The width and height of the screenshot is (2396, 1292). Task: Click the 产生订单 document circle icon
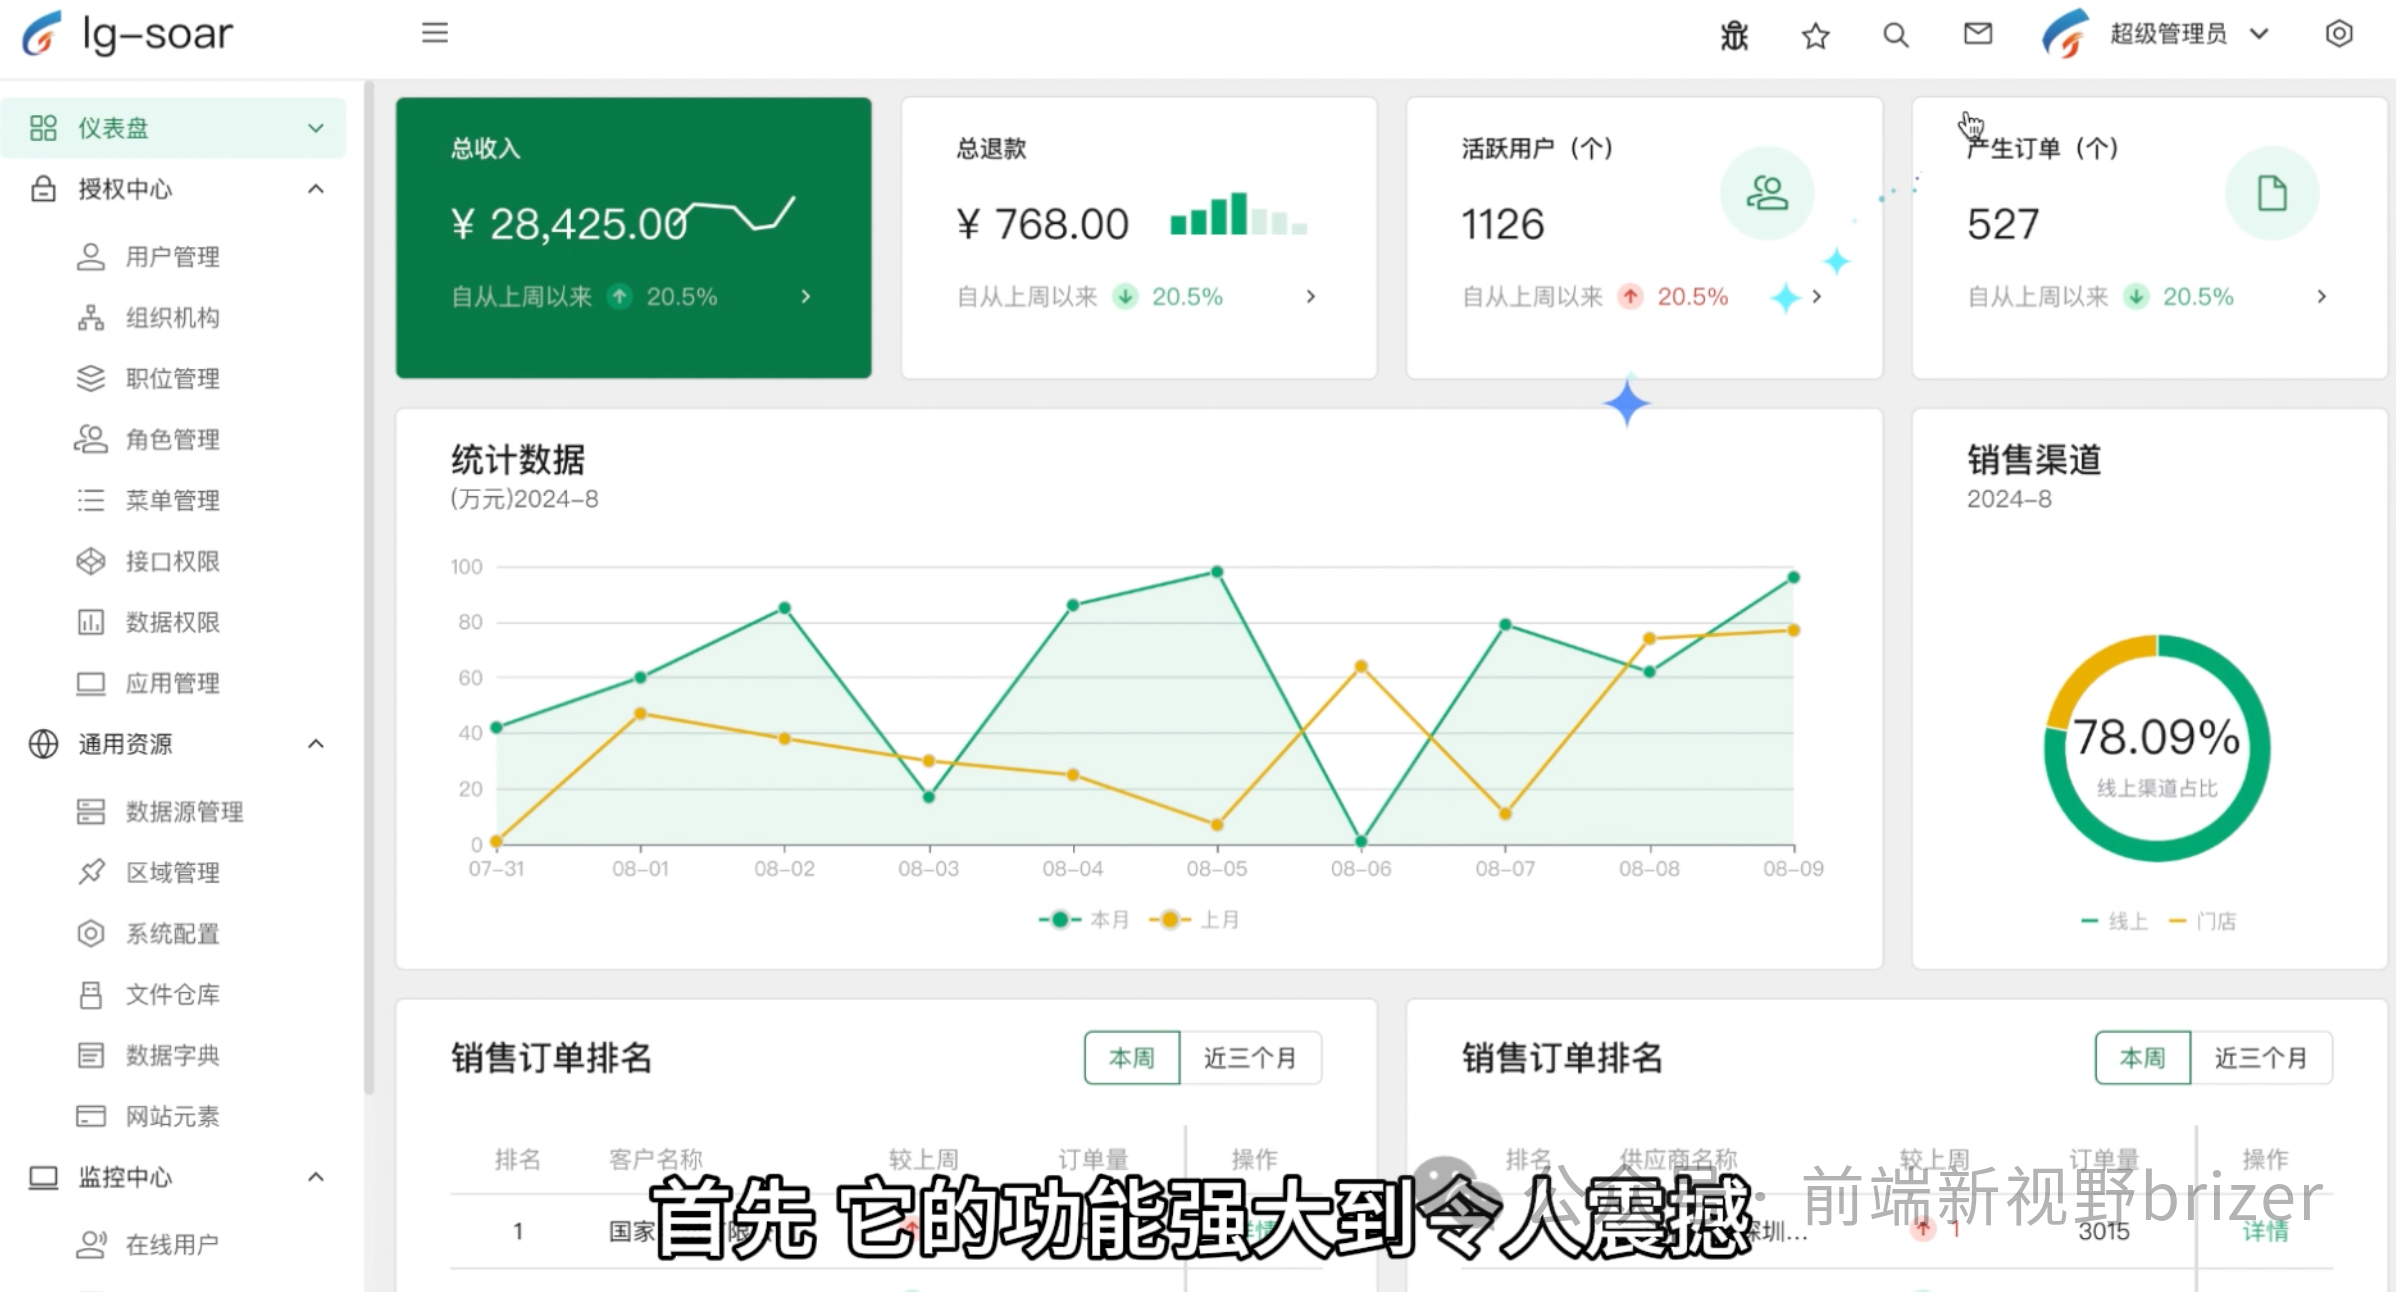point(2272,193)
